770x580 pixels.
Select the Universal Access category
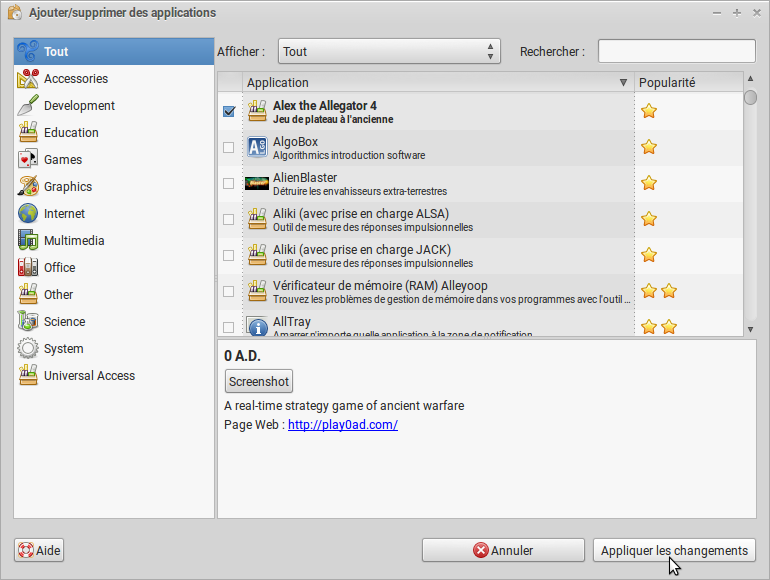point(114,376)
